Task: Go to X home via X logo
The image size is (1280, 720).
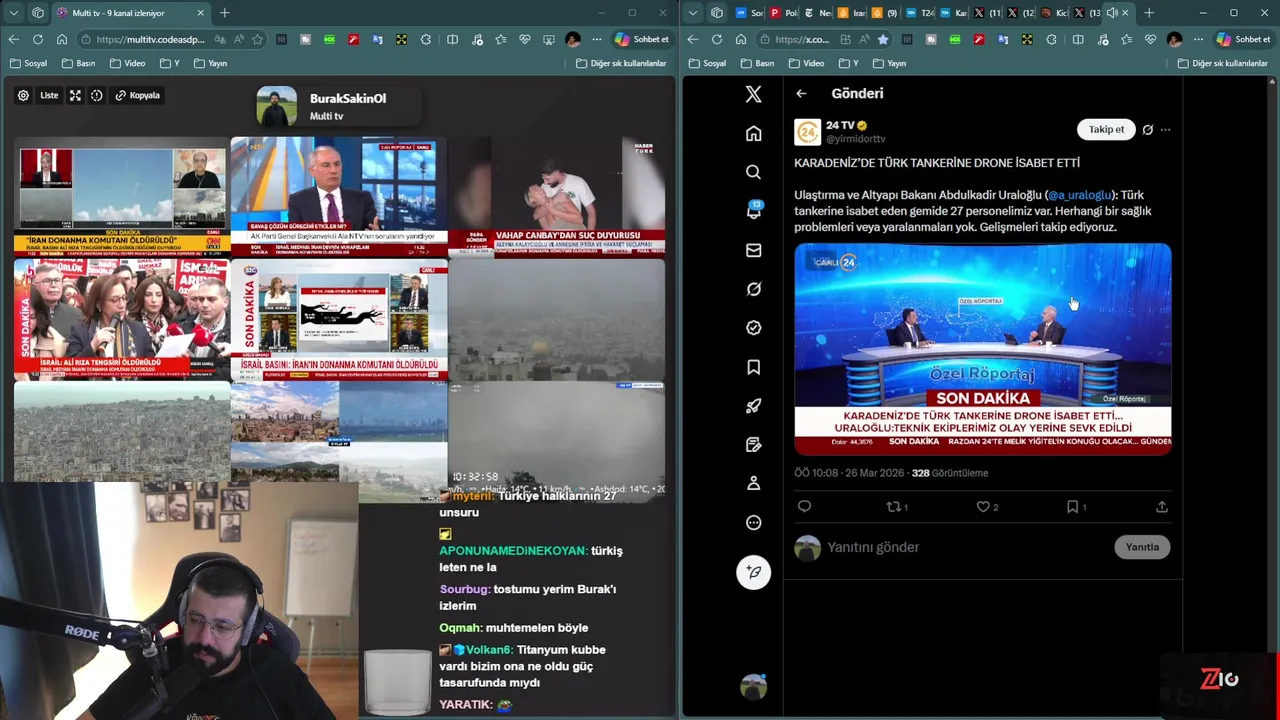Action: coord(753,94)
